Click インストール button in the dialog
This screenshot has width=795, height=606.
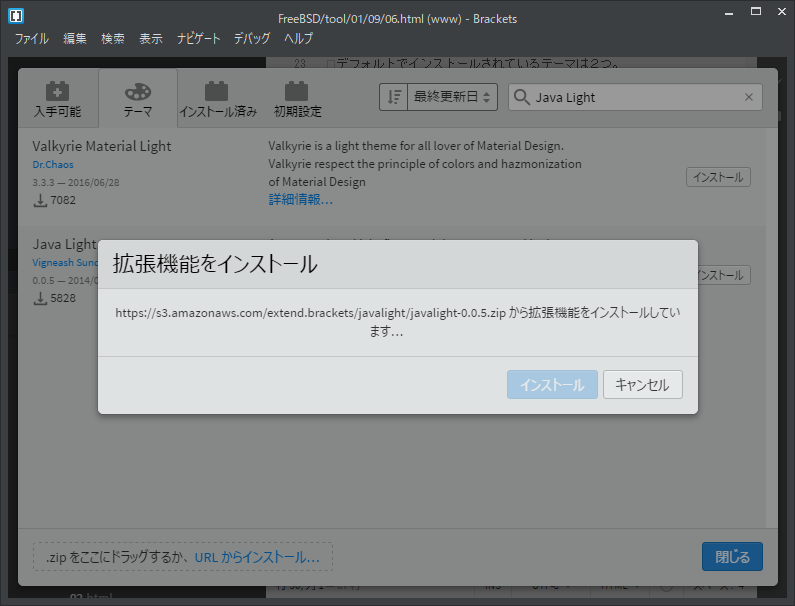coord(552,384)
